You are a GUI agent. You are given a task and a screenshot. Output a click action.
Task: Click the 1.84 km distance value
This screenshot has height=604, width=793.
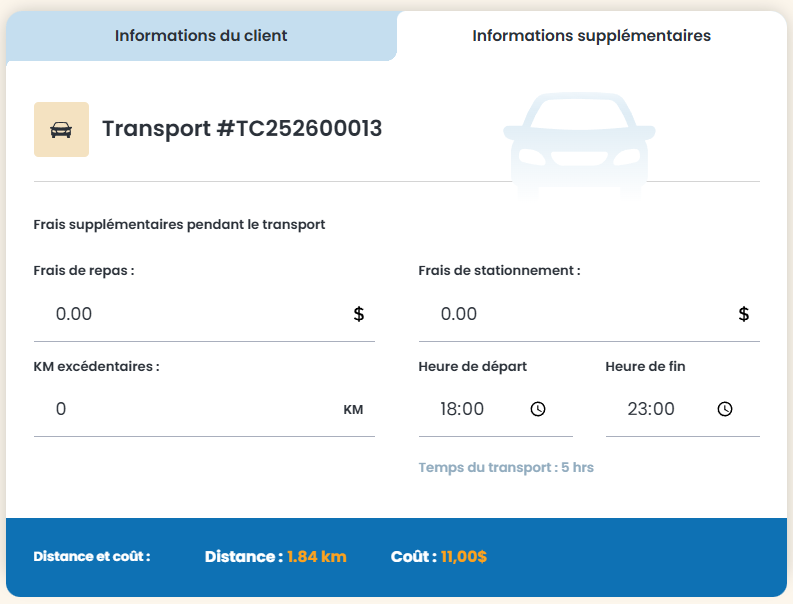317,556
